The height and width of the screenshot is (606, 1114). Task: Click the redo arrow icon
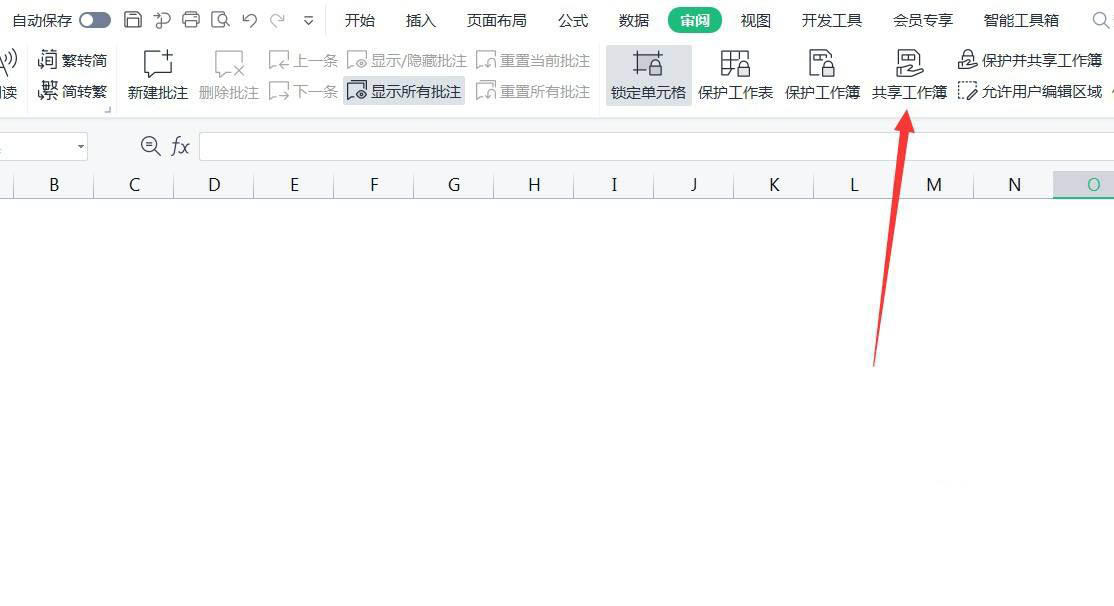click(278, 20)
